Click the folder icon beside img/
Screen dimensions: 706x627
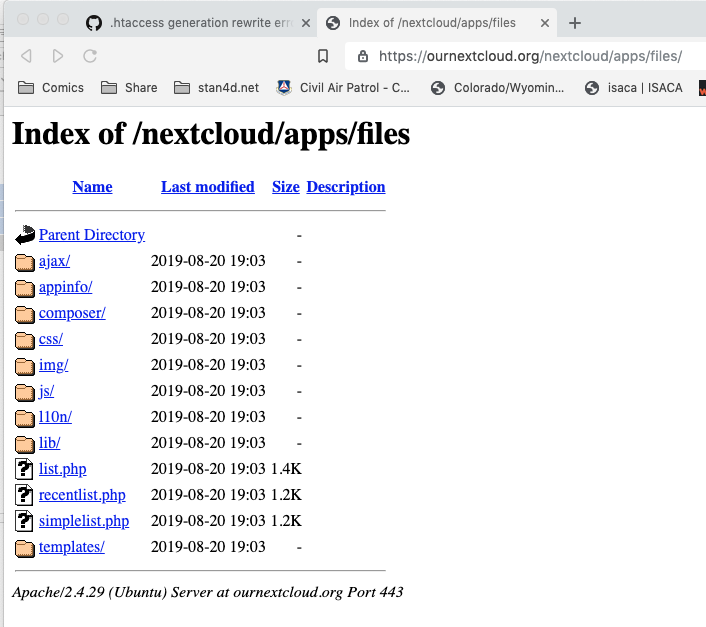(25, 367)
